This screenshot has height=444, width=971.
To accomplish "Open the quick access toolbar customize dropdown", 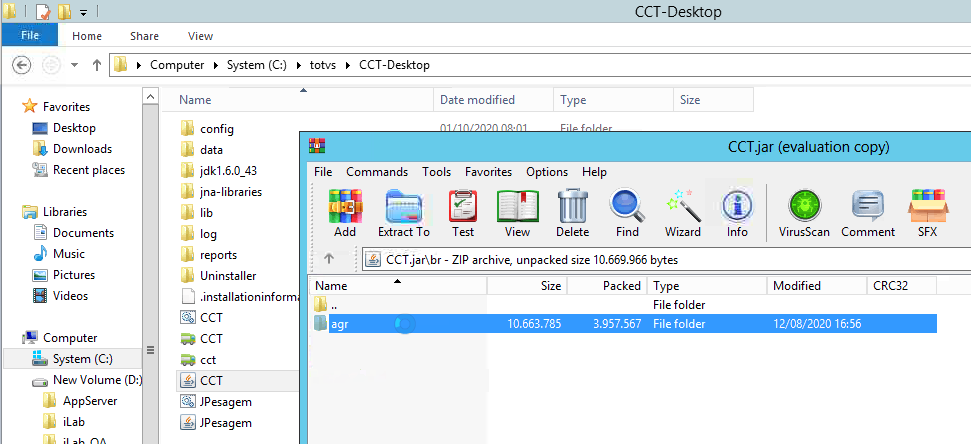I will click(x=84, y=12).
